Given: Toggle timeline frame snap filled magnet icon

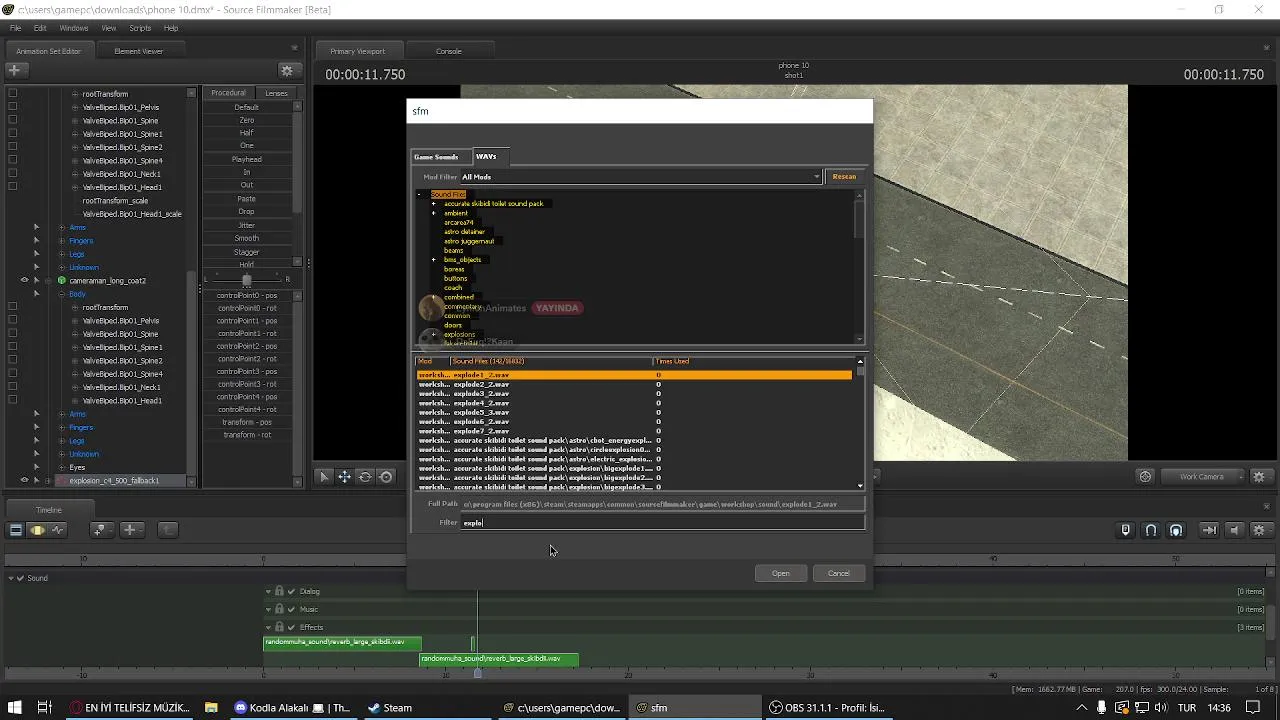Looking at the screenshot, I should (1176, 530).
